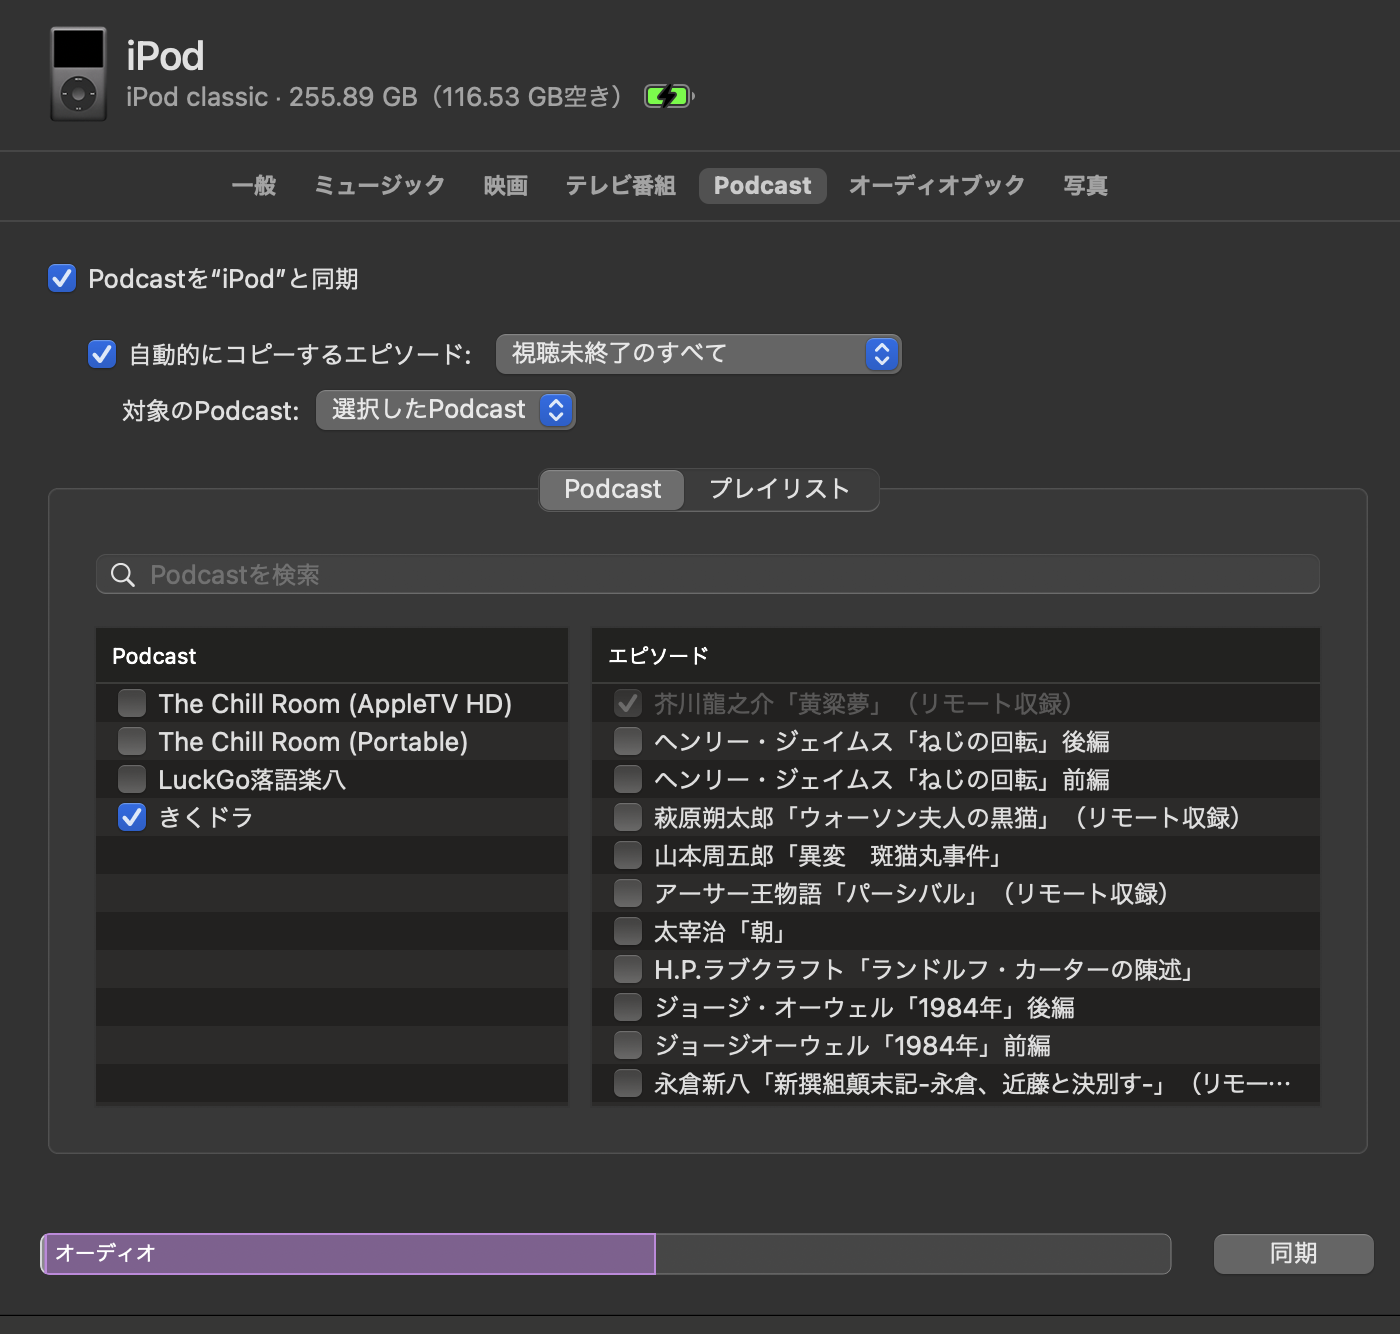The image size is (1400, 1334).
Task: Check episode 山本周五郎「異変 斑猫丸事件」
Action: pos(628,855)
